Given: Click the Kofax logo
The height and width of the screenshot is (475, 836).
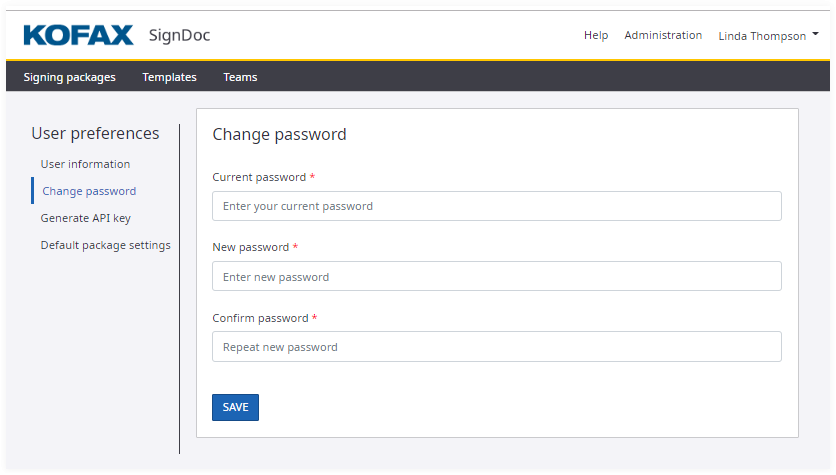Looking at the screenshot, I should pos(78,36).
